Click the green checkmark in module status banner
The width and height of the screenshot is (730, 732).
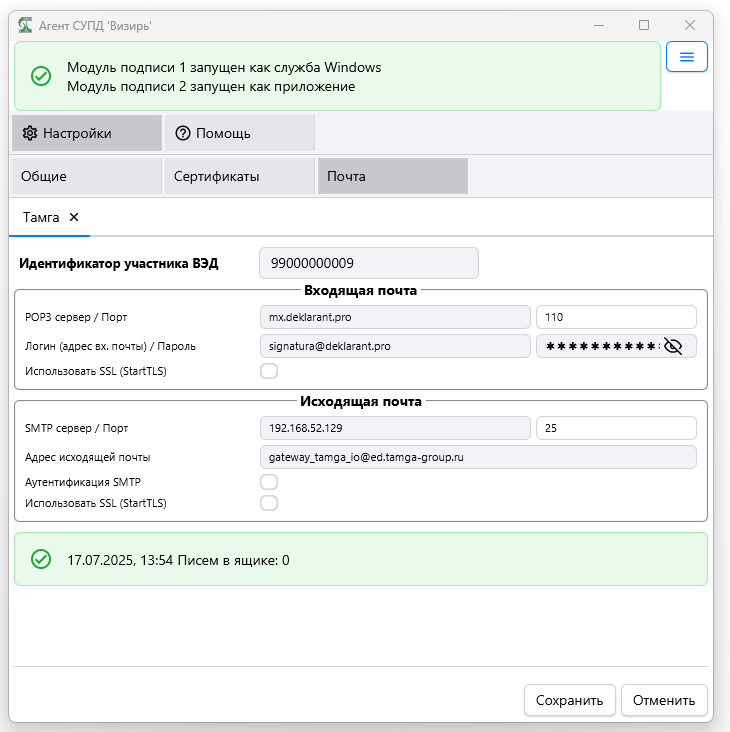41,76
